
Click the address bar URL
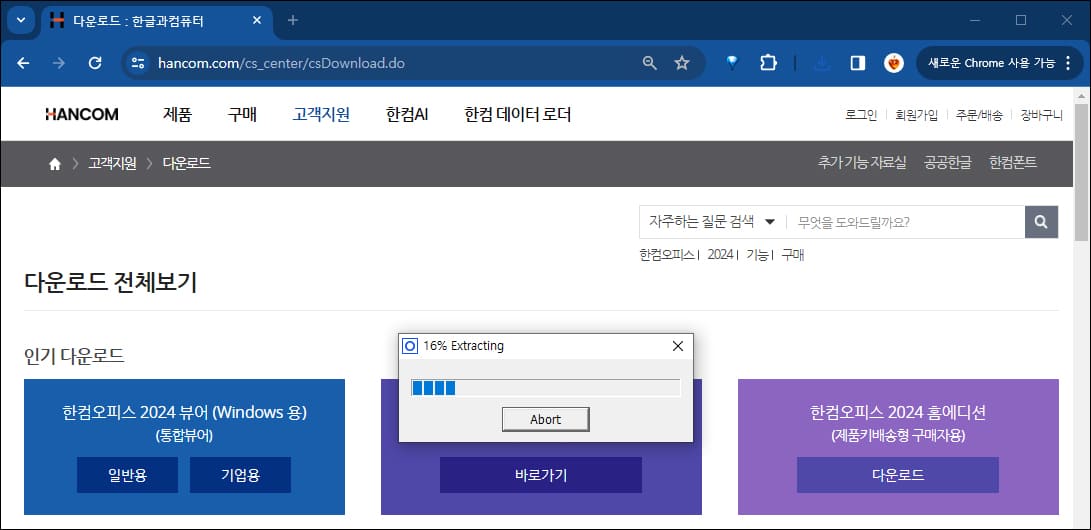point(281,63)
